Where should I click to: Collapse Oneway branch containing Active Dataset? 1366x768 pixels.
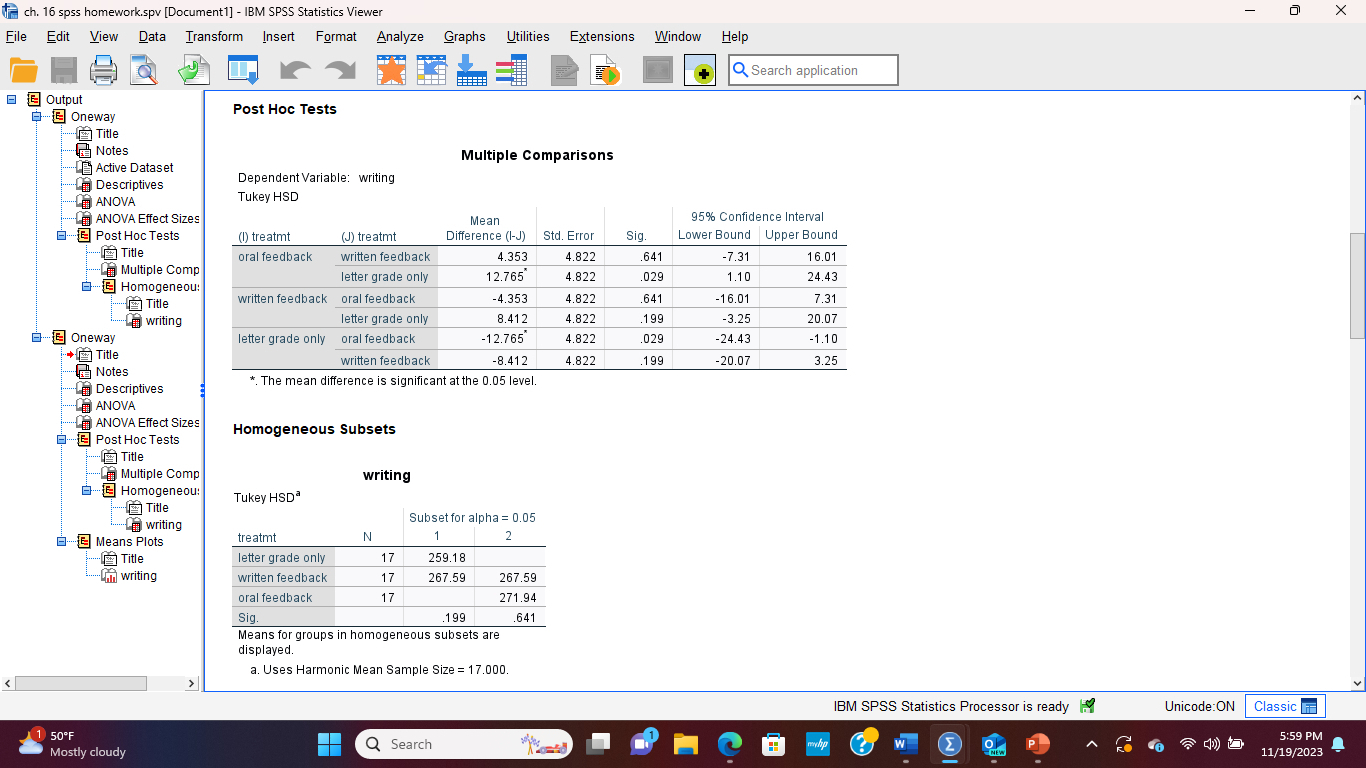(37, 116)
